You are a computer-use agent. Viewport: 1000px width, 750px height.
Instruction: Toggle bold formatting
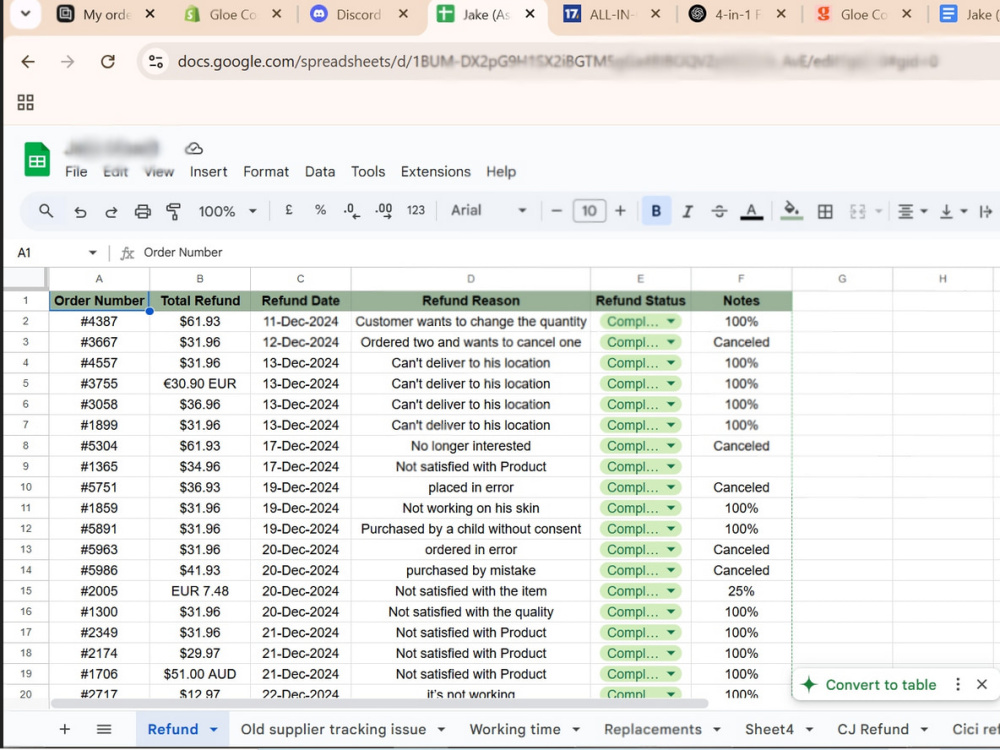pos(656,211)
